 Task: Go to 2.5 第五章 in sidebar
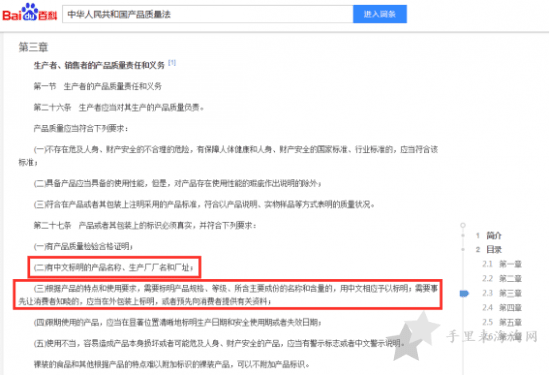click(502, 322)
